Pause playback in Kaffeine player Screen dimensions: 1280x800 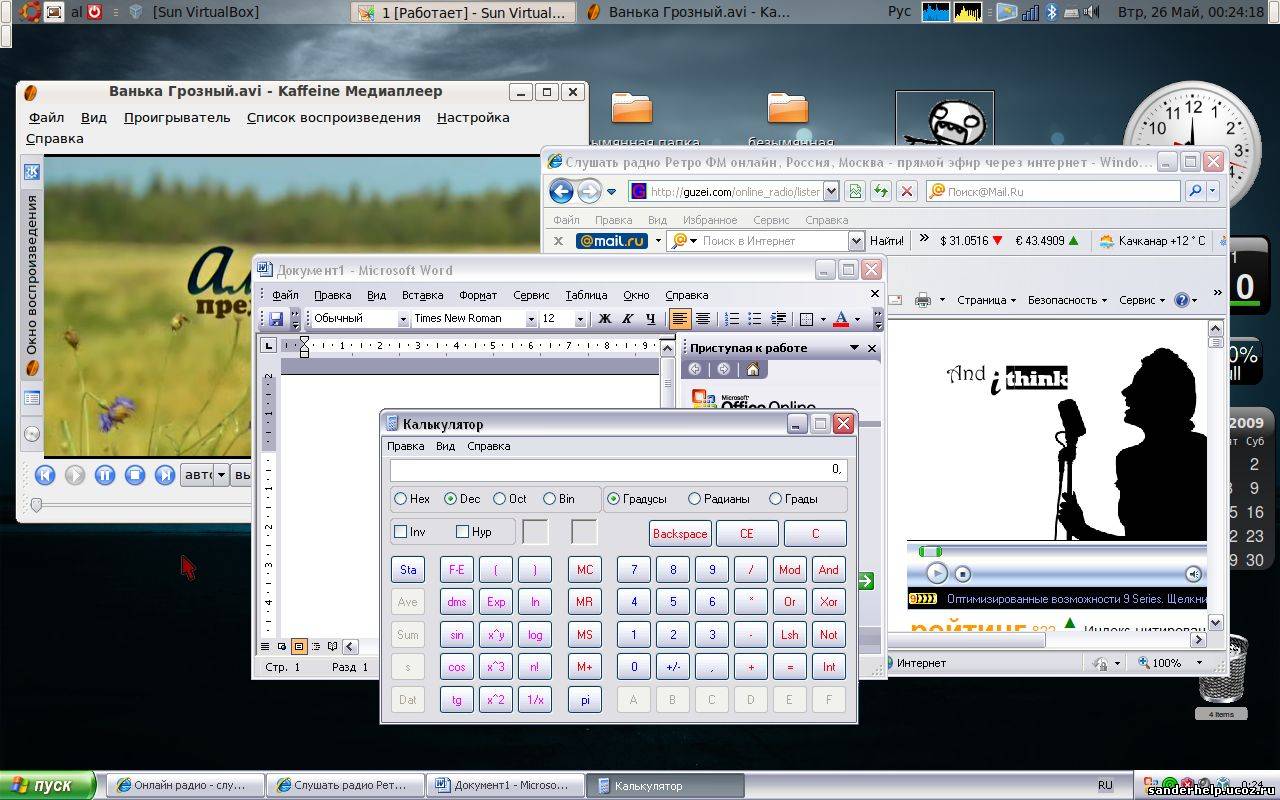[105, 475]
